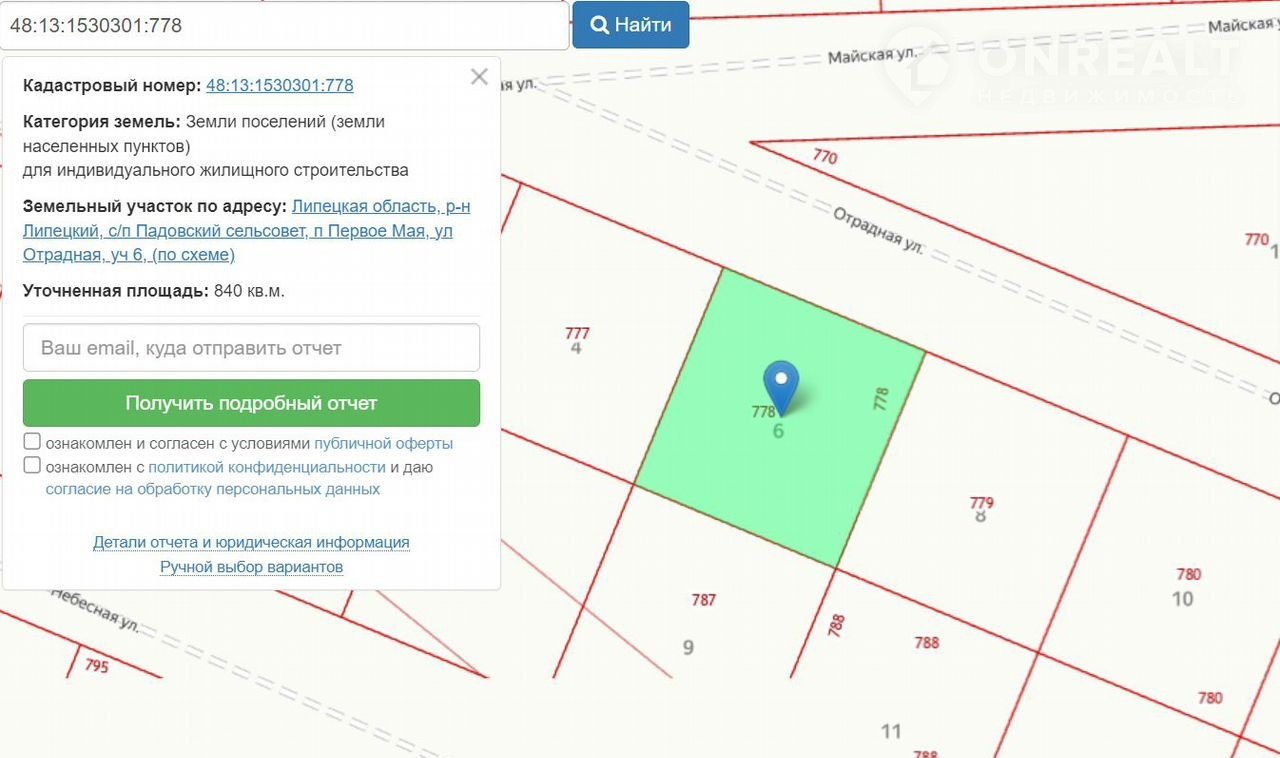Open cadastral number 48:13:1530301:778 link
The width and height of the screenshot is (1280, 758).
pos(279,85)
